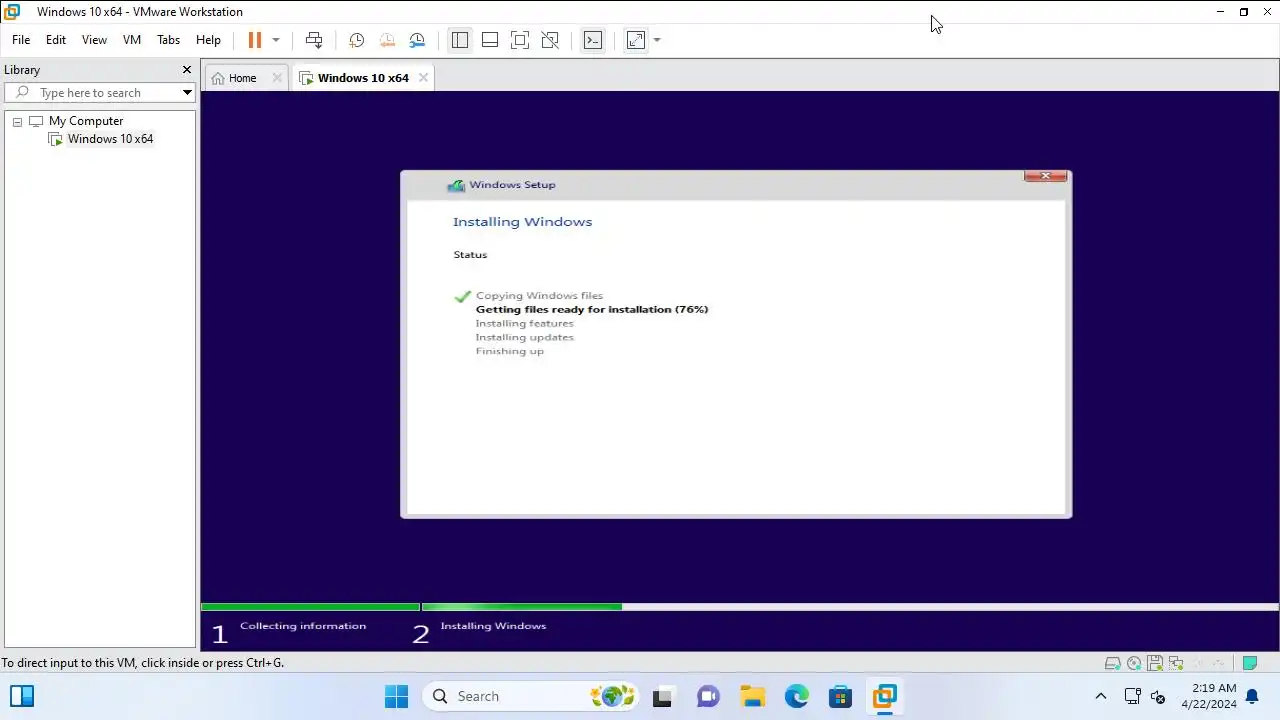
Task: Click 'Getting files ready for installation' status
Action: click(x=592, y=309)
